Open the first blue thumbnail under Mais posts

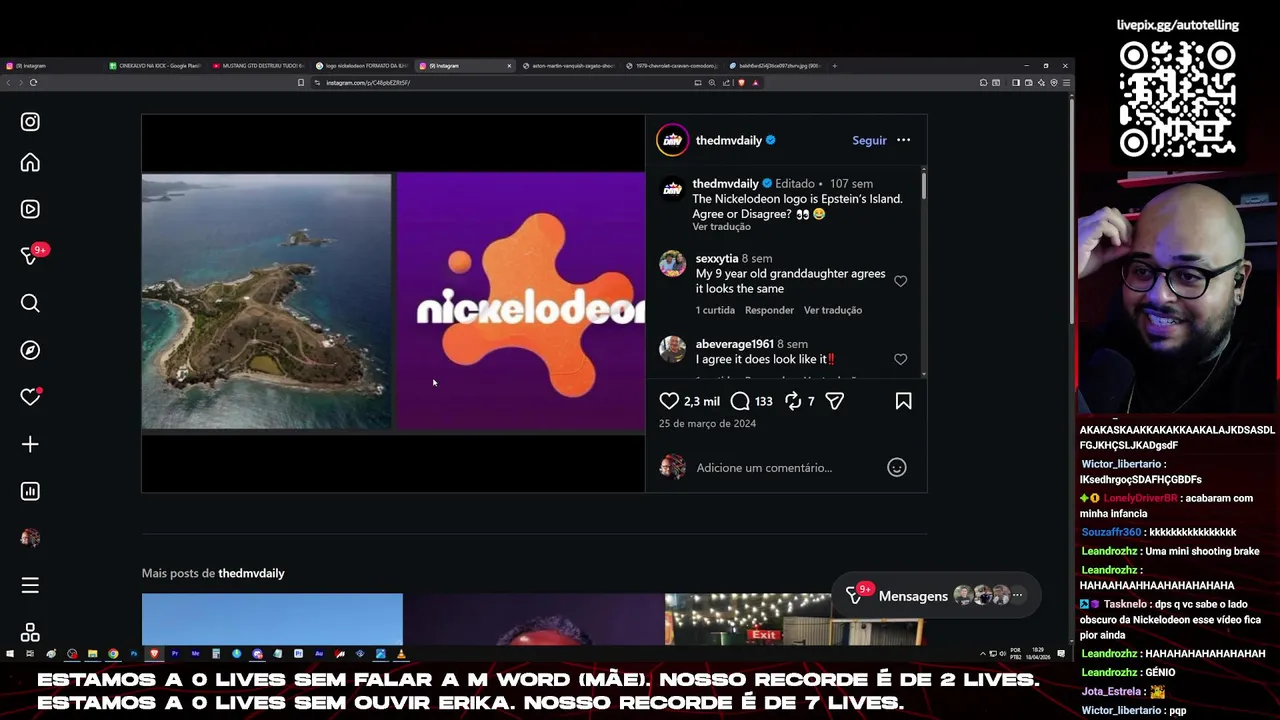272,619
